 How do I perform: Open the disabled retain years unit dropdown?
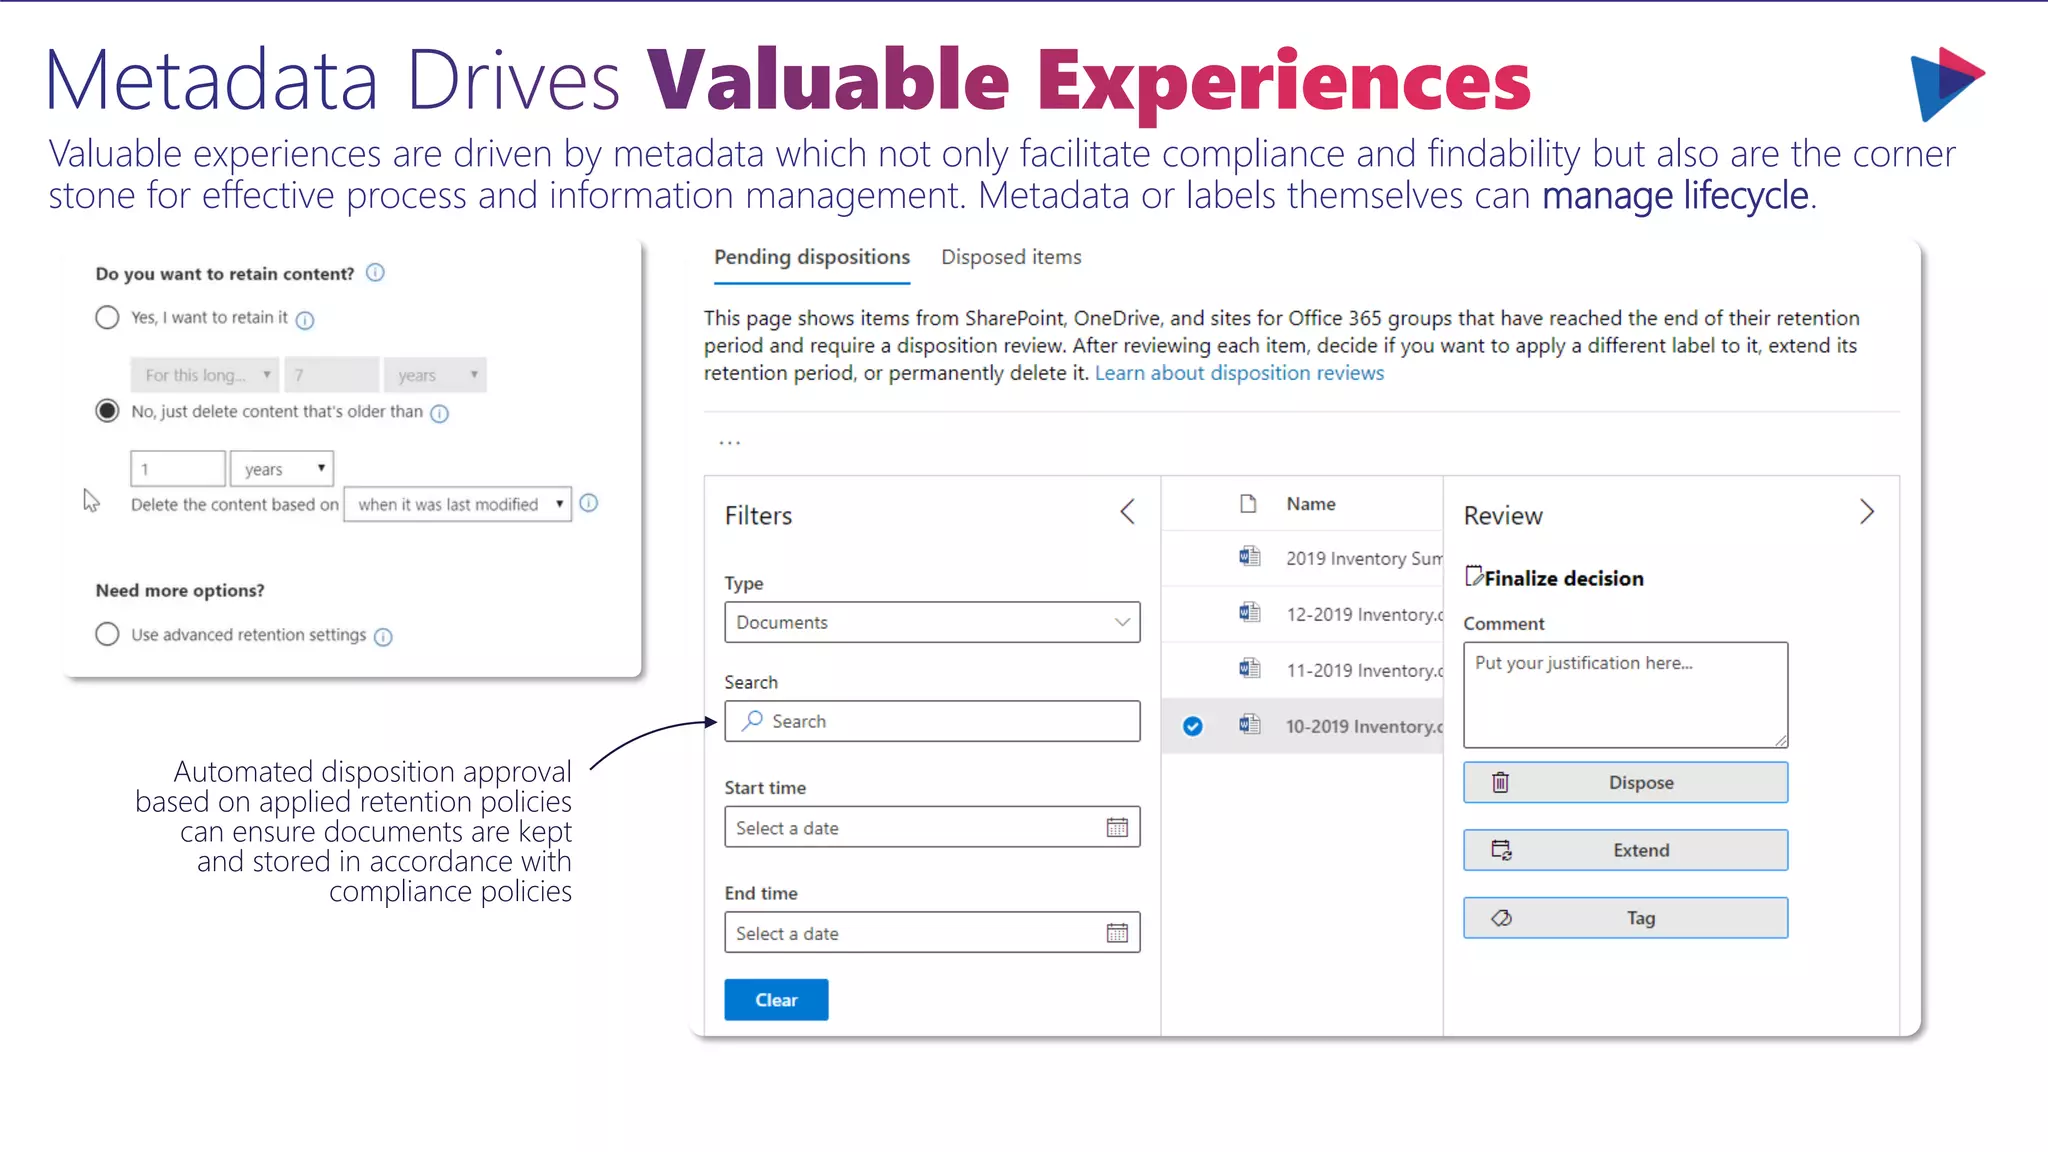(436, 375)
